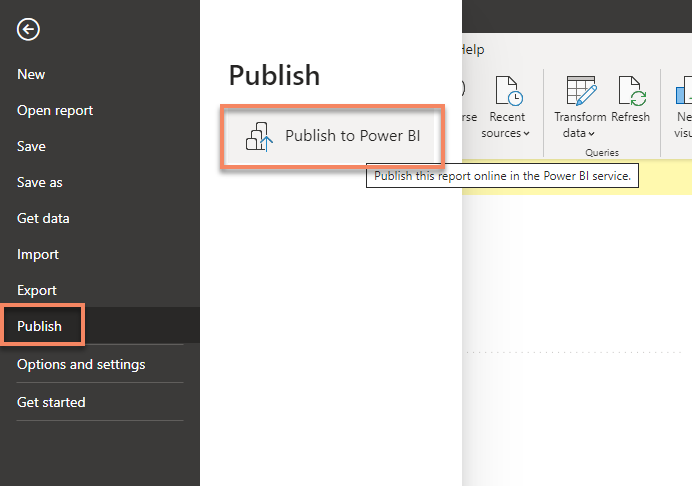Select Save in the File menu
692x486 pixels.
pyautogui.click(x=31, y=146)
